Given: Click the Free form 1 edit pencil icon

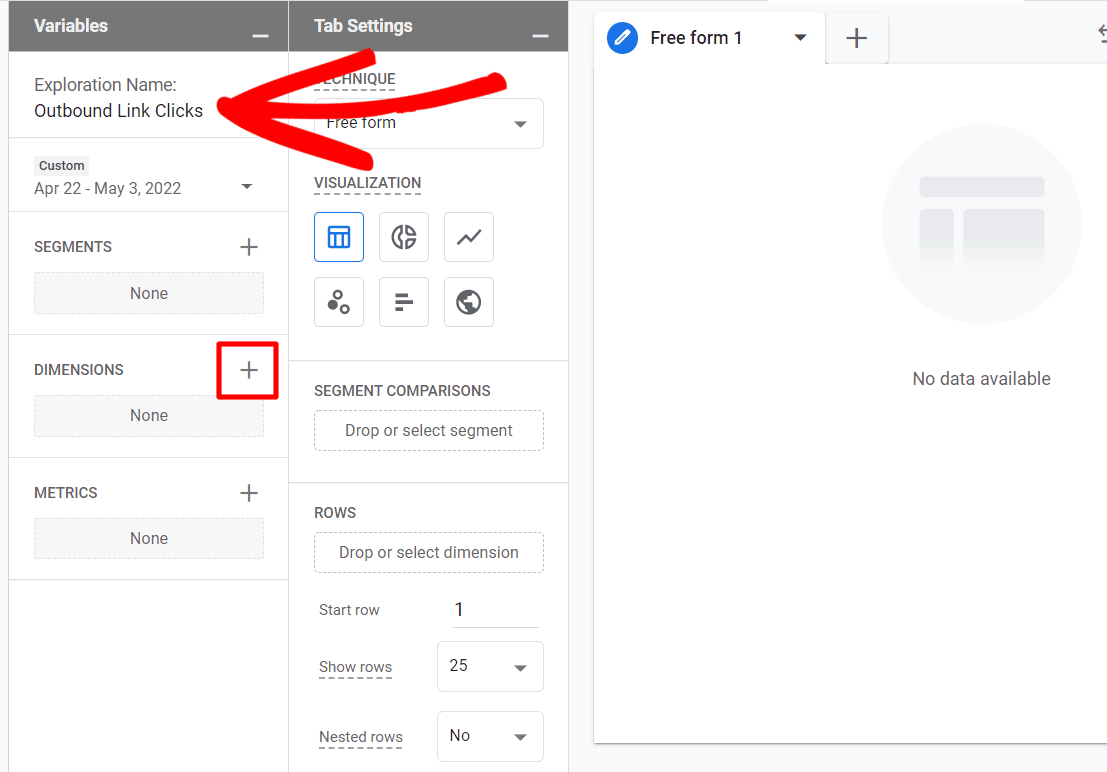Looking at the screenshot, I should pos(622,37).
